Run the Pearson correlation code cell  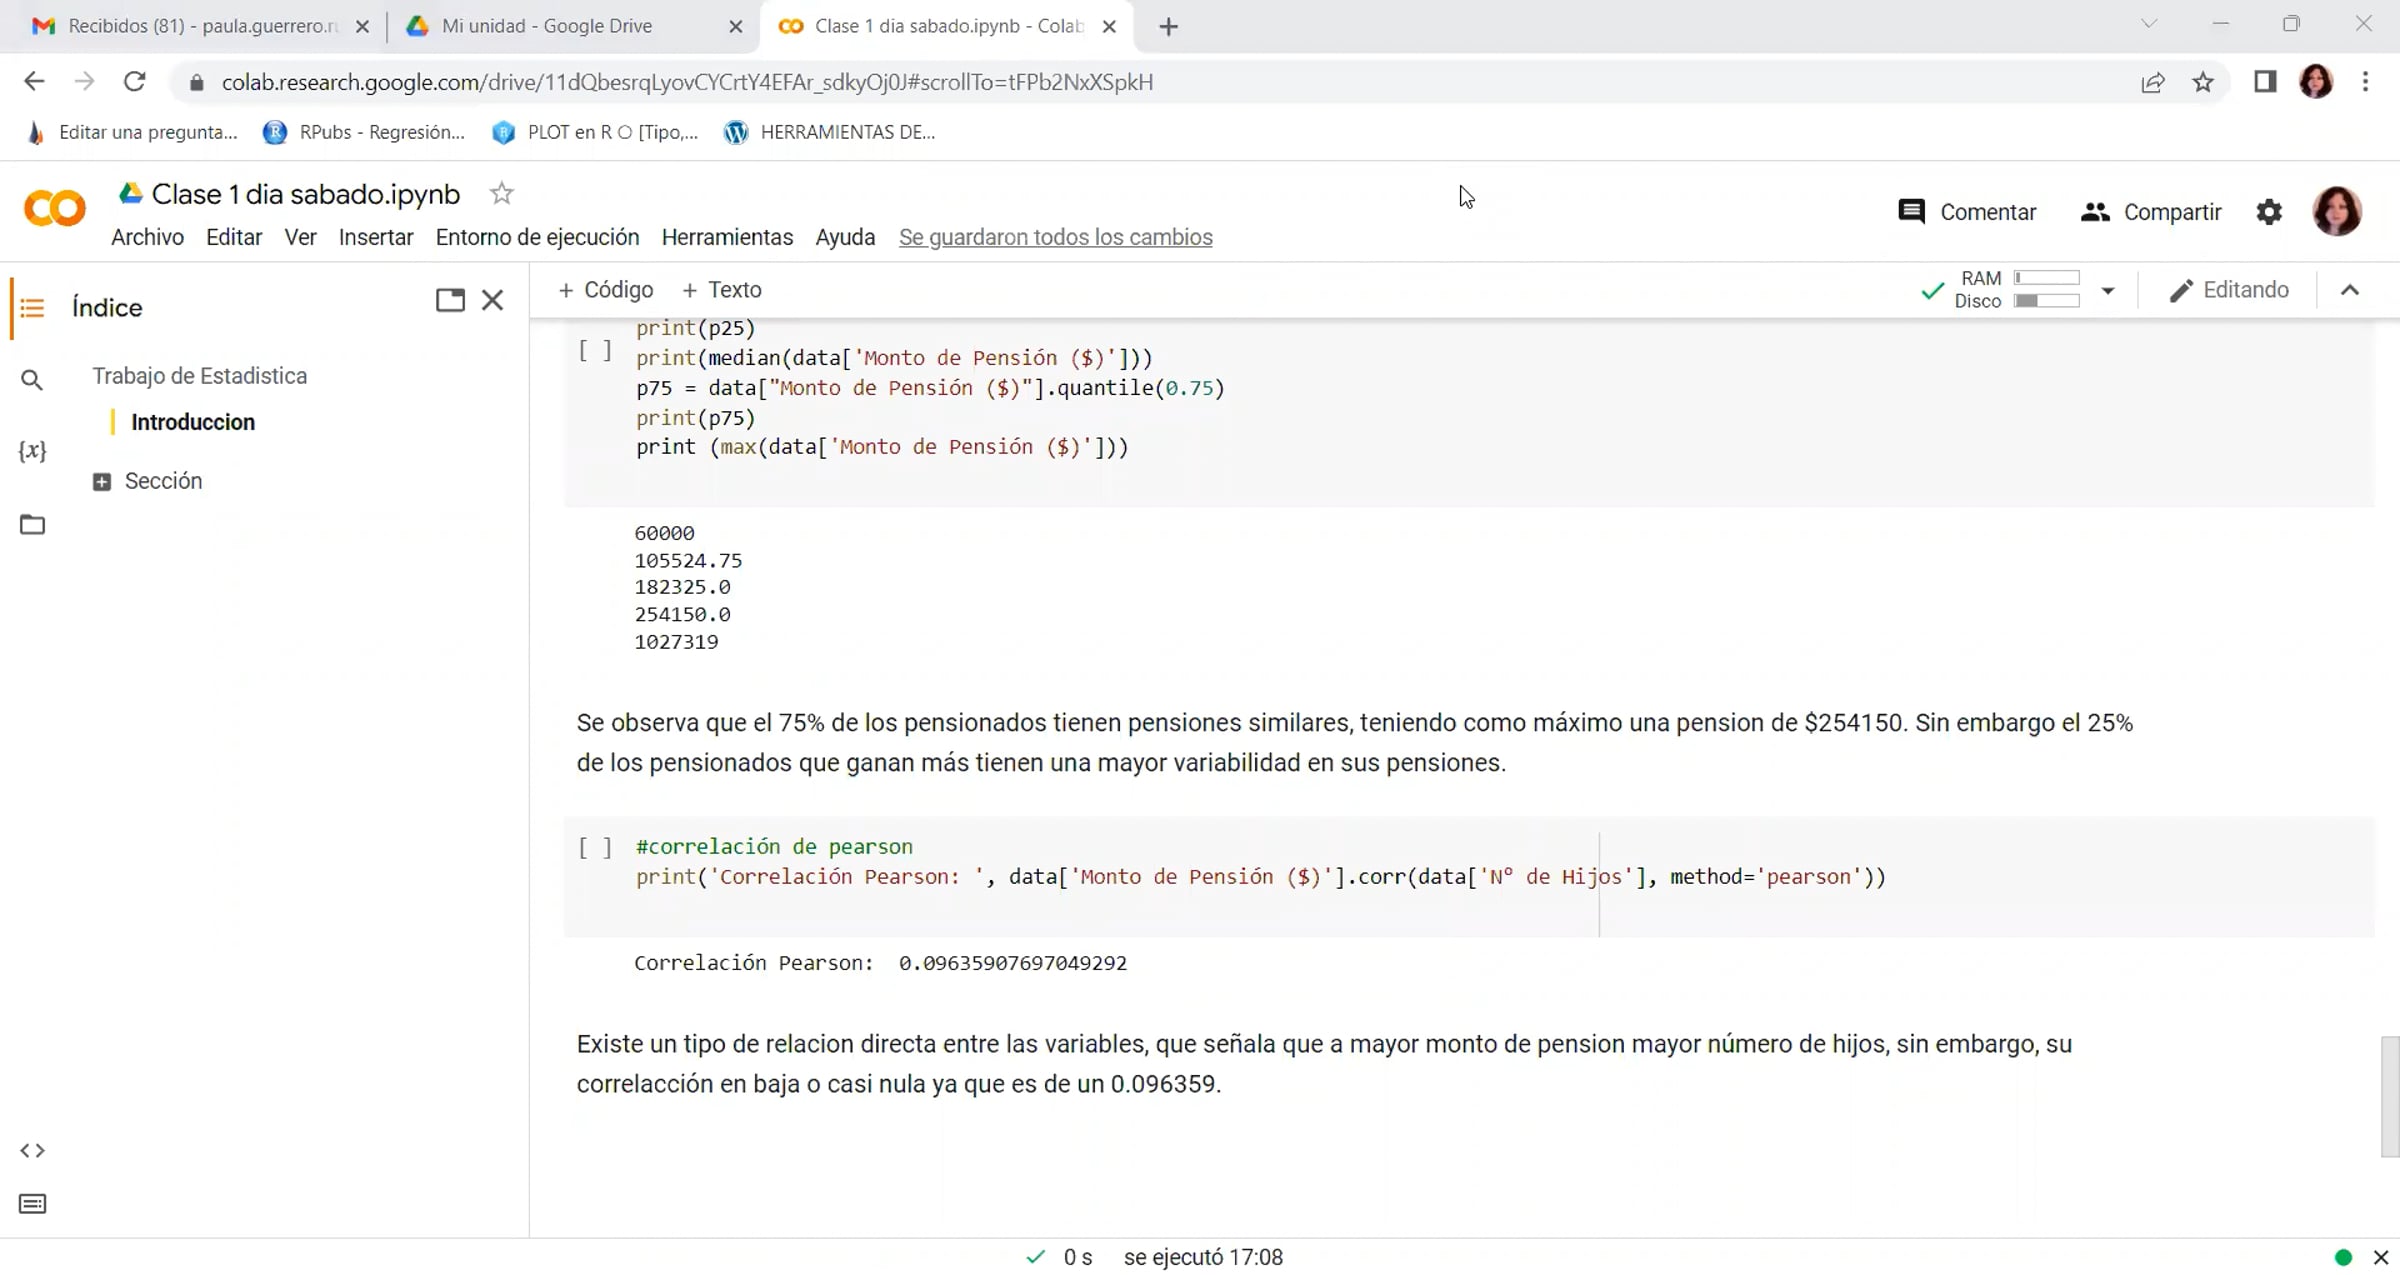tap(595, 848)
